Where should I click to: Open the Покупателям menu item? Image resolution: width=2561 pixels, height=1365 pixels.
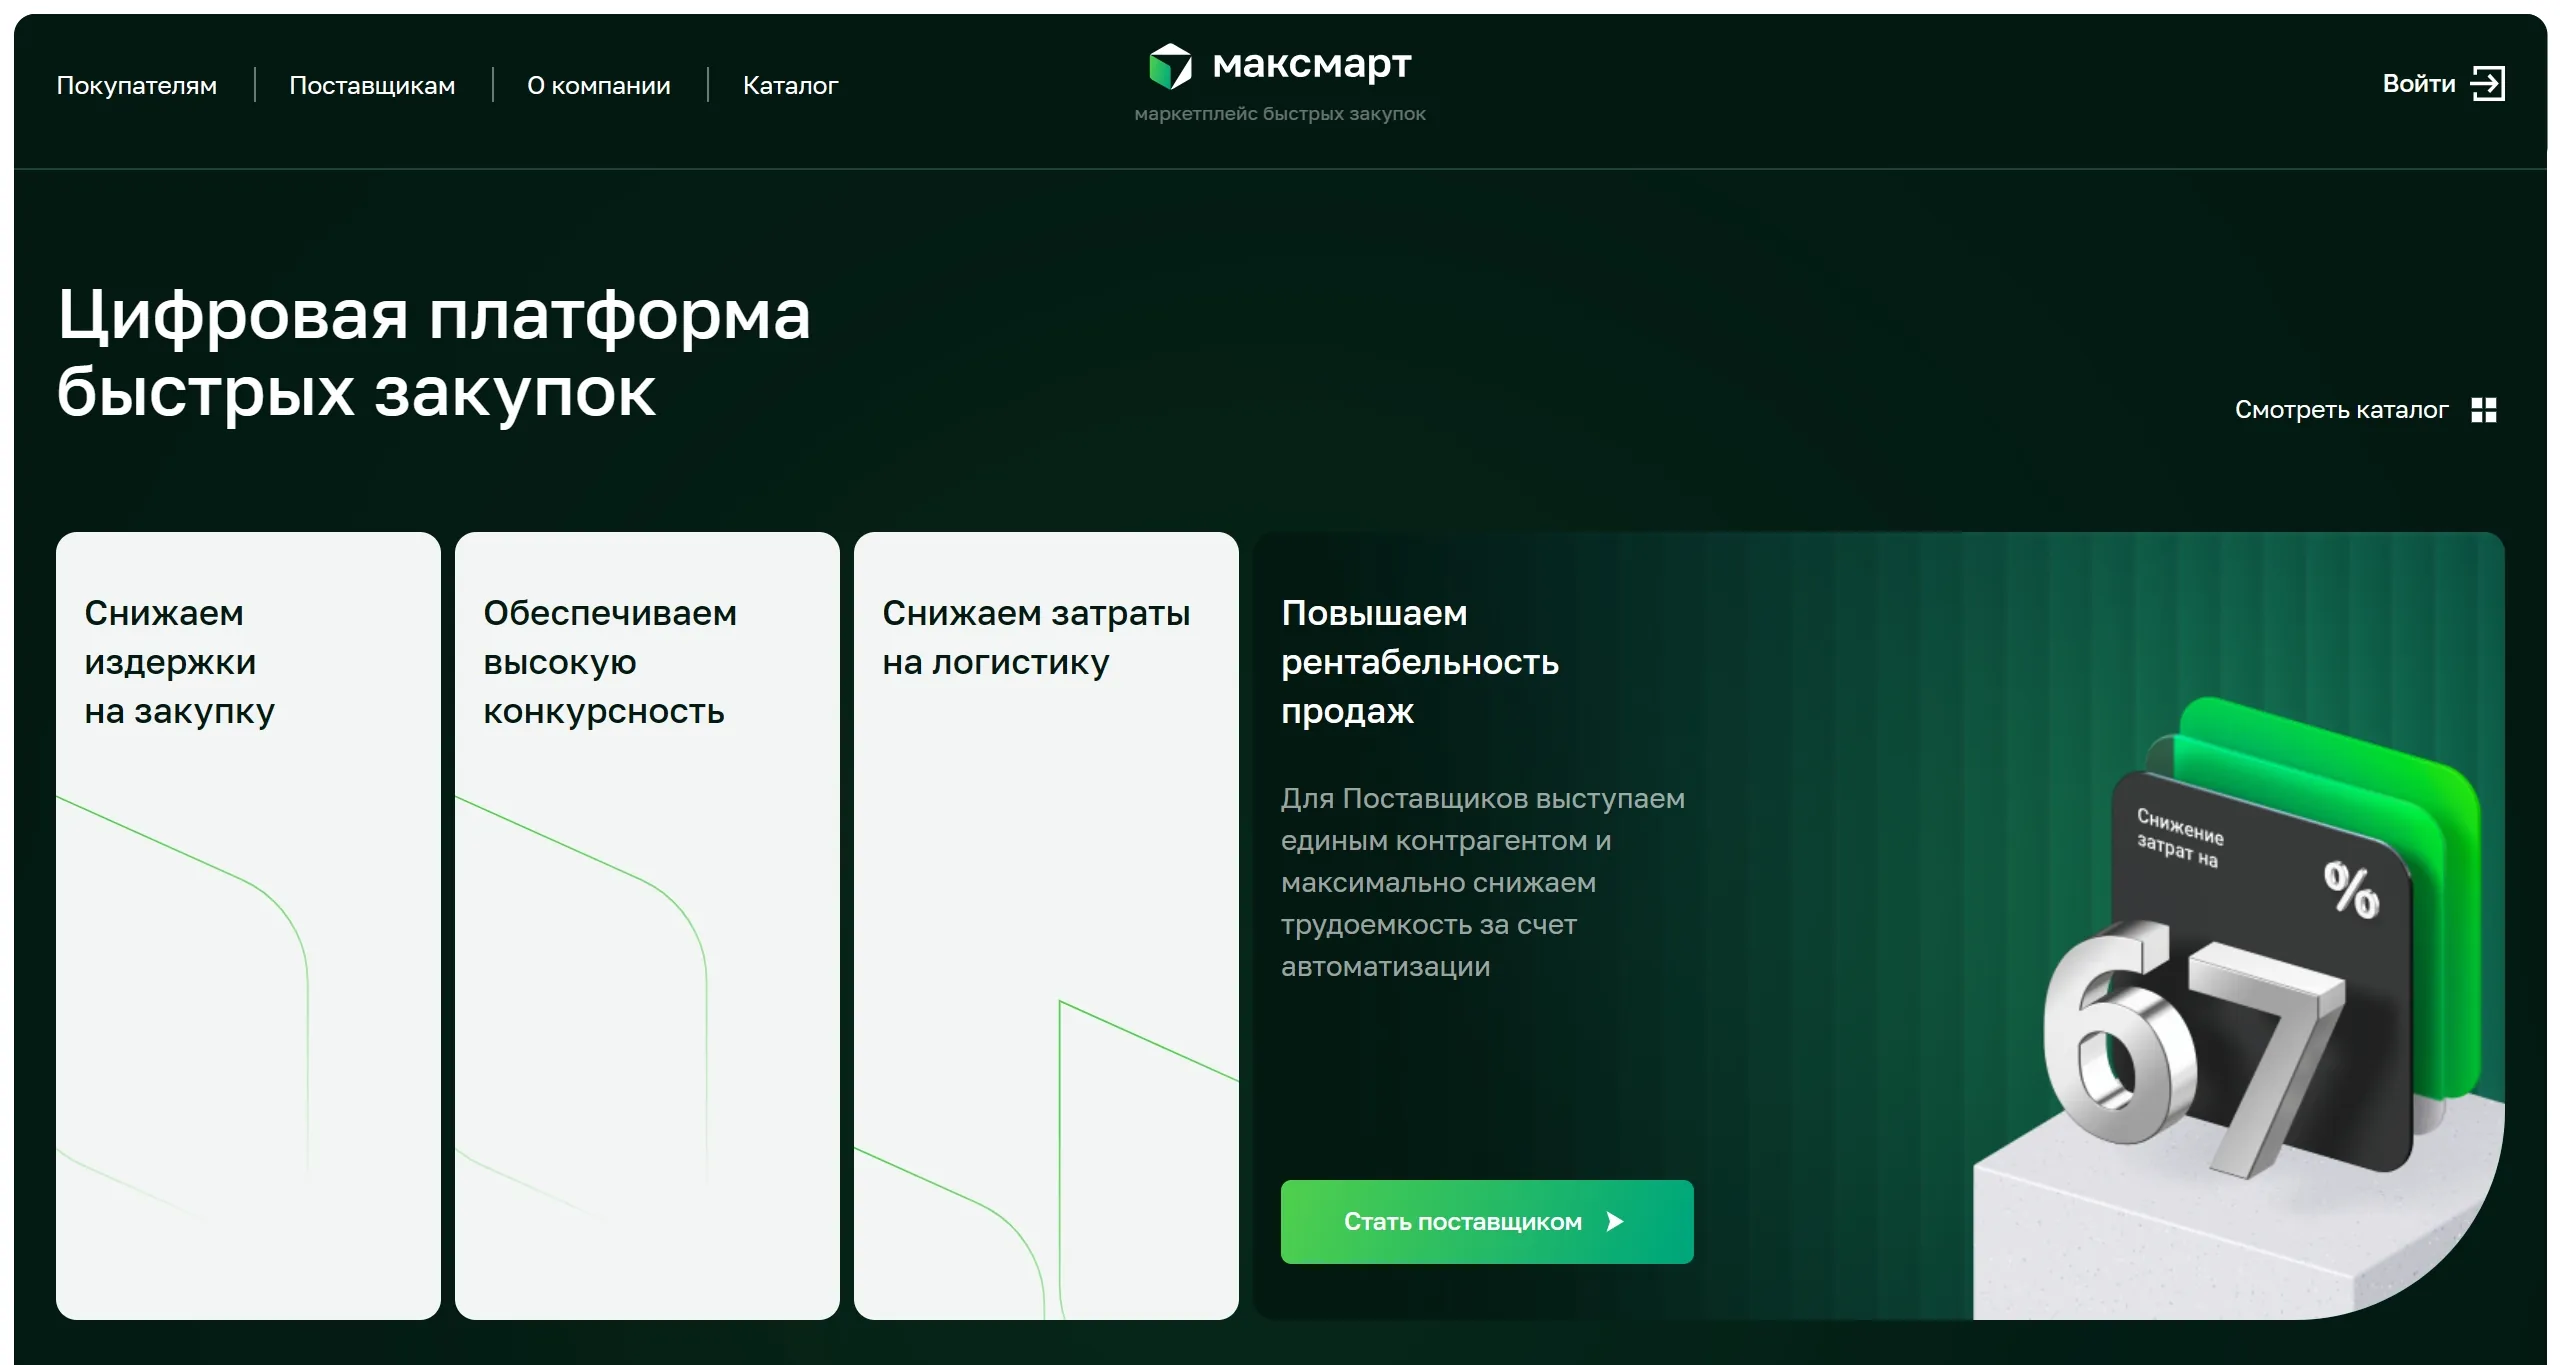(x=137, y=86)
